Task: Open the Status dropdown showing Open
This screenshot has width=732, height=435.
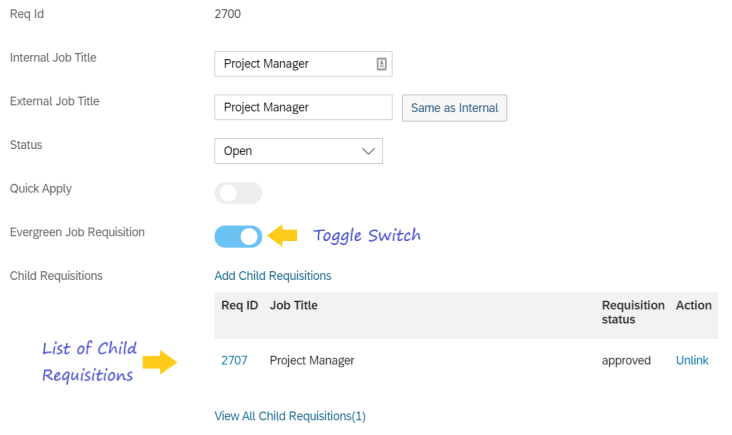Action: [x=298, y=151]
